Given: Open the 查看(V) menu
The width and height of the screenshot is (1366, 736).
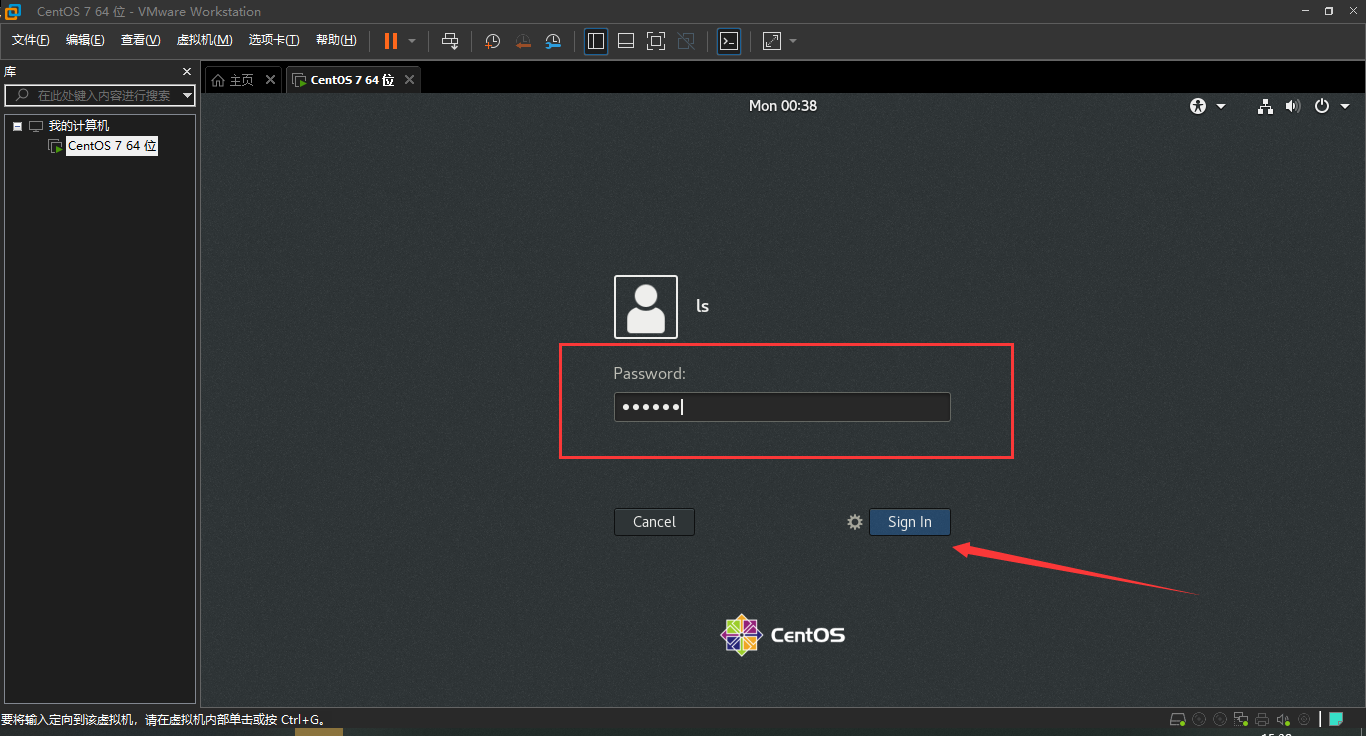Looking at the screenshot, I should pos(140,40).
